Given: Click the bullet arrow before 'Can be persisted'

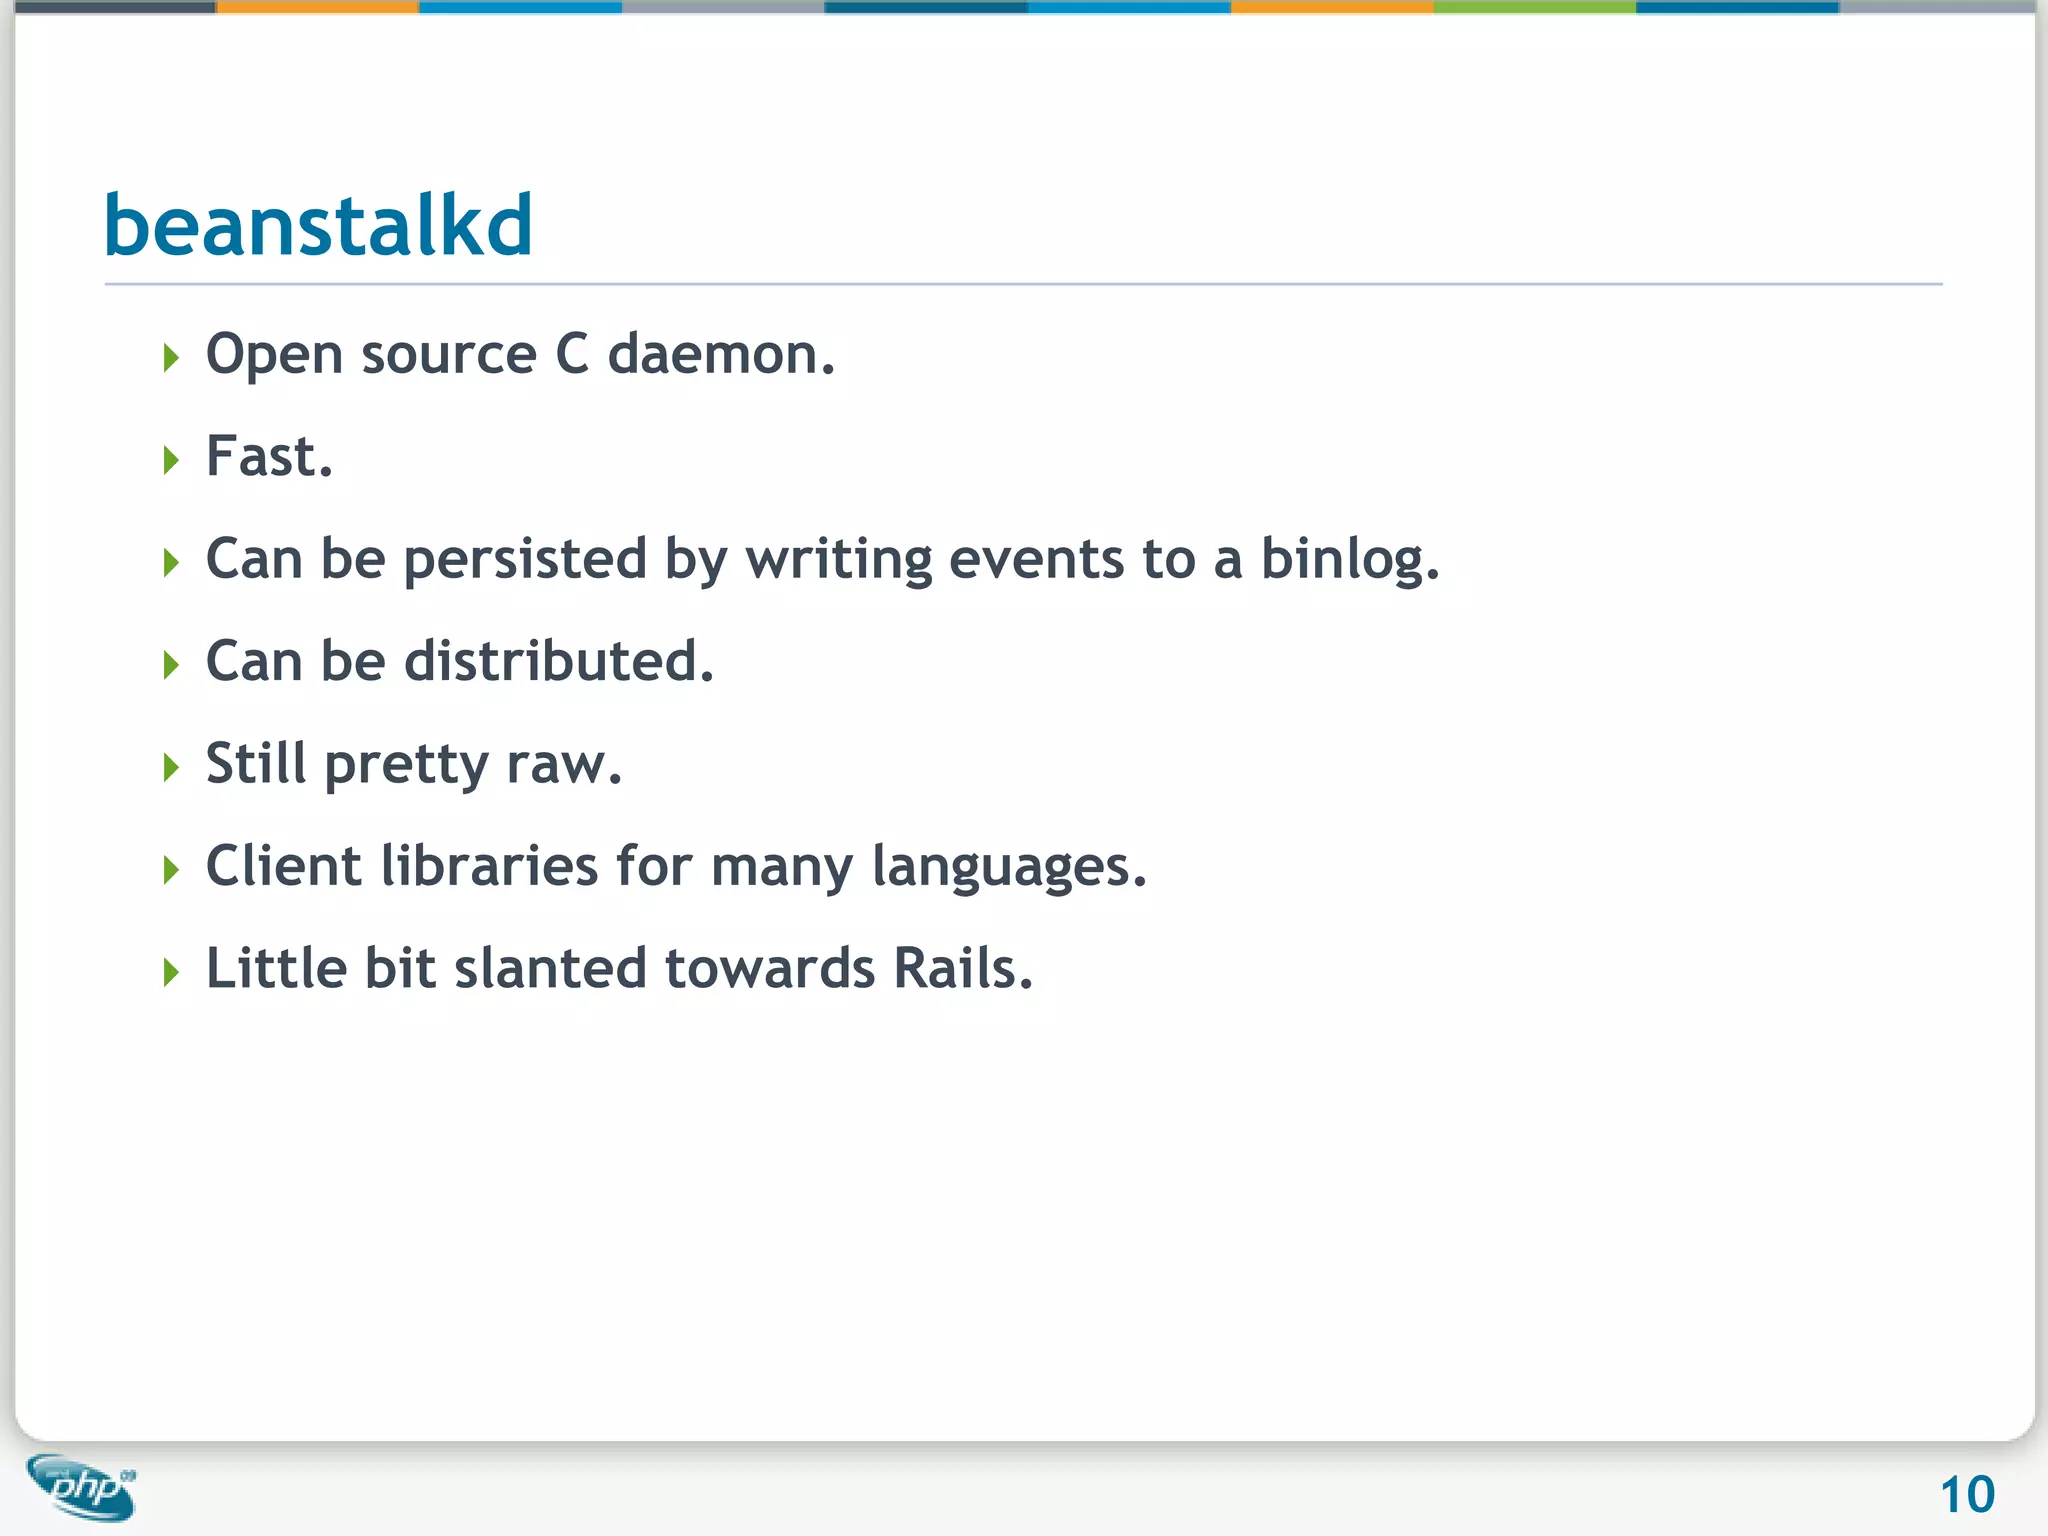Looking at the screenshot, I should [171, 562].
